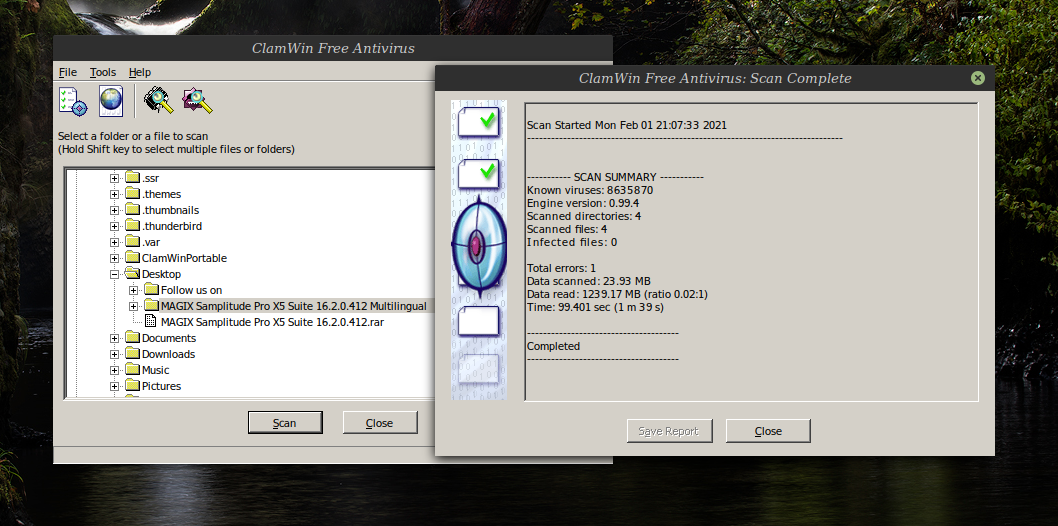This screenshot has height=526, width=1058.
Task: Expand the MAGIX Samplitude Multilingual folder node
Action: point(134,306)
